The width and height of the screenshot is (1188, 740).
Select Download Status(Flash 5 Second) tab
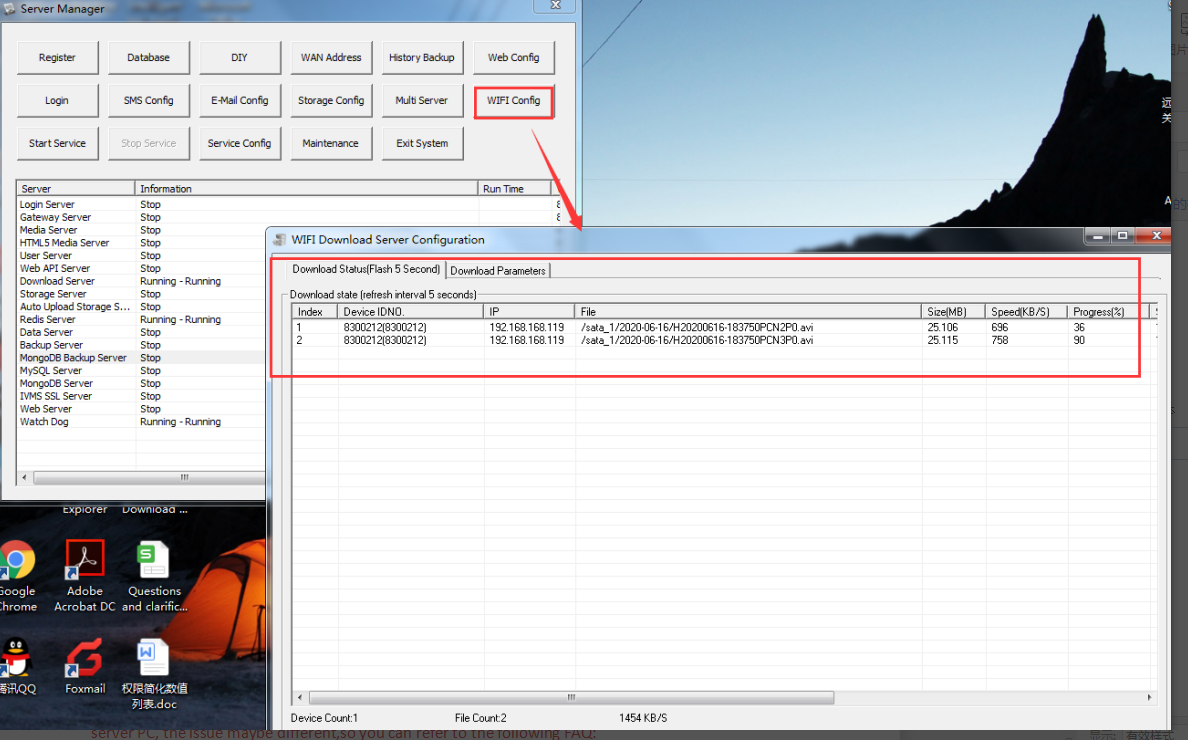366,270
